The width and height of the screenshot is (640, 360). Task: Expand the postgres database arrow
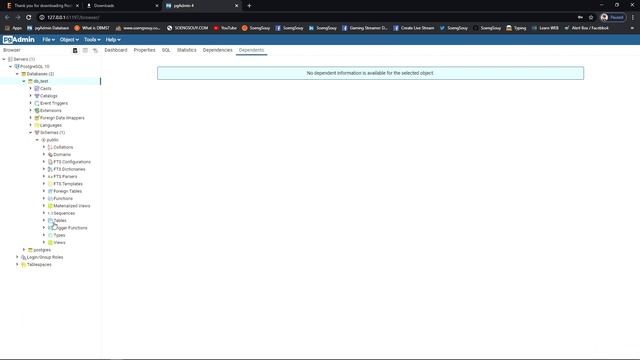pos(24,250)
